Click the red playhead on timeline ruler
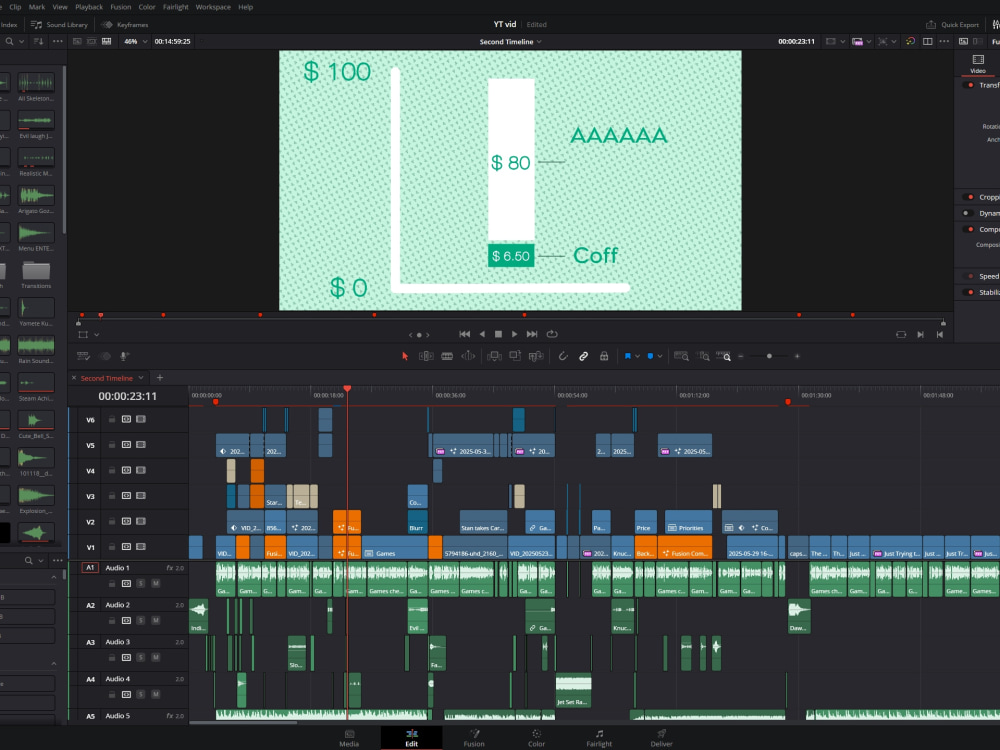Viewport: 1000px width, 750px height. tap(347, 388)
